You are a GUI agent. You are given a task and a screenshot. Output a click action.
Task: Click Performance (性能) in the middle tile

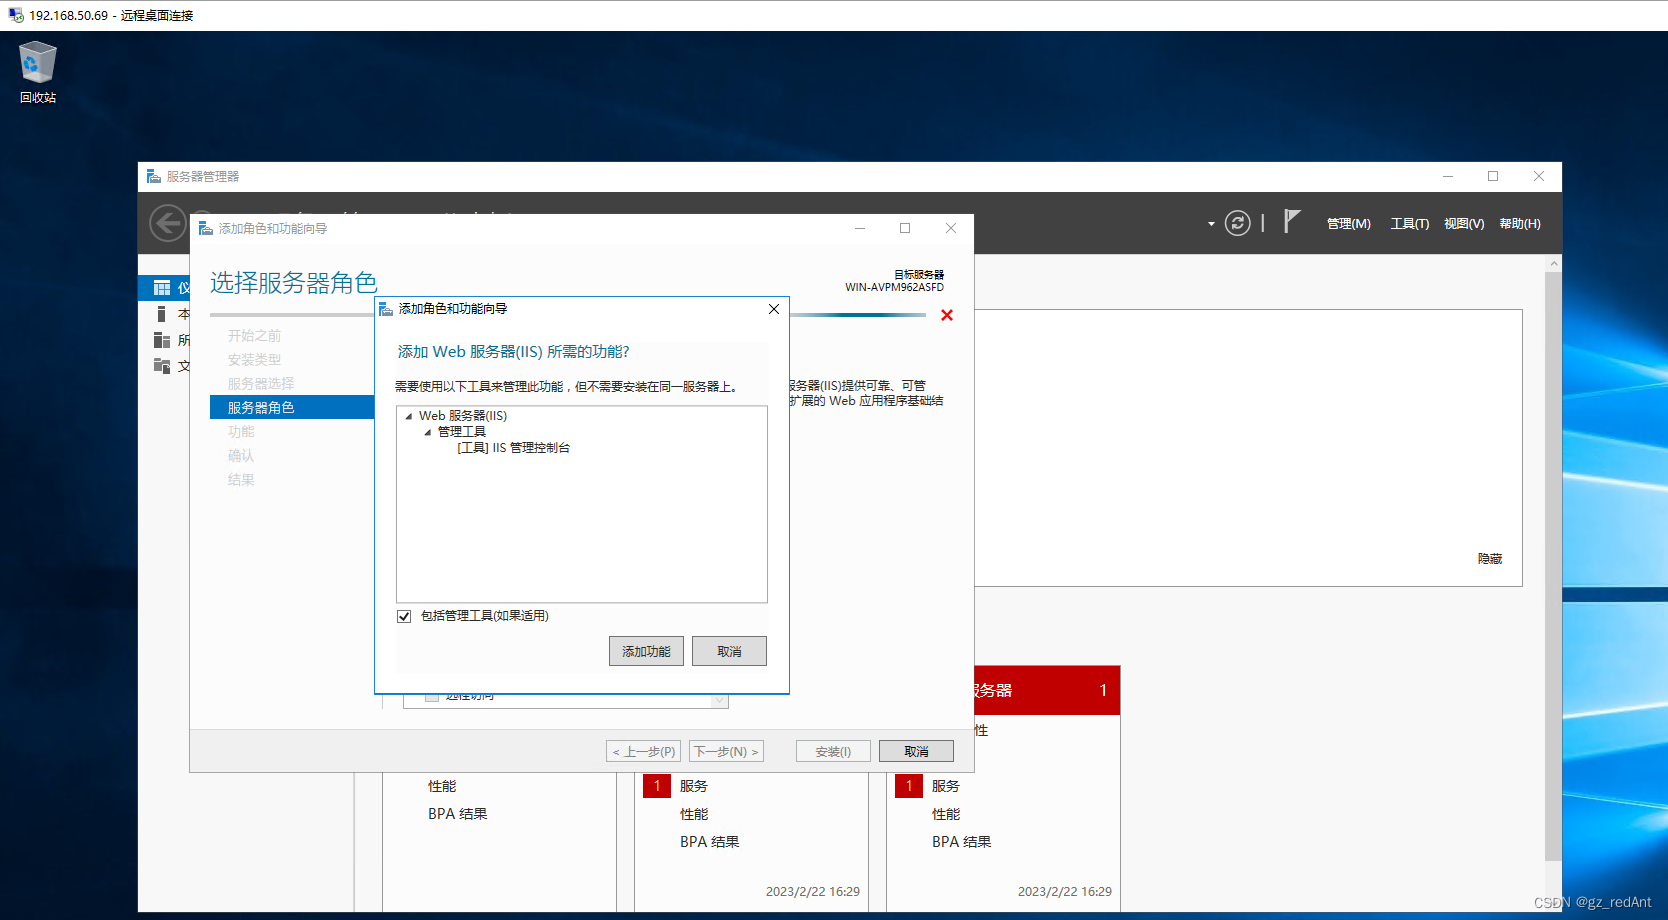click(694, 814)
